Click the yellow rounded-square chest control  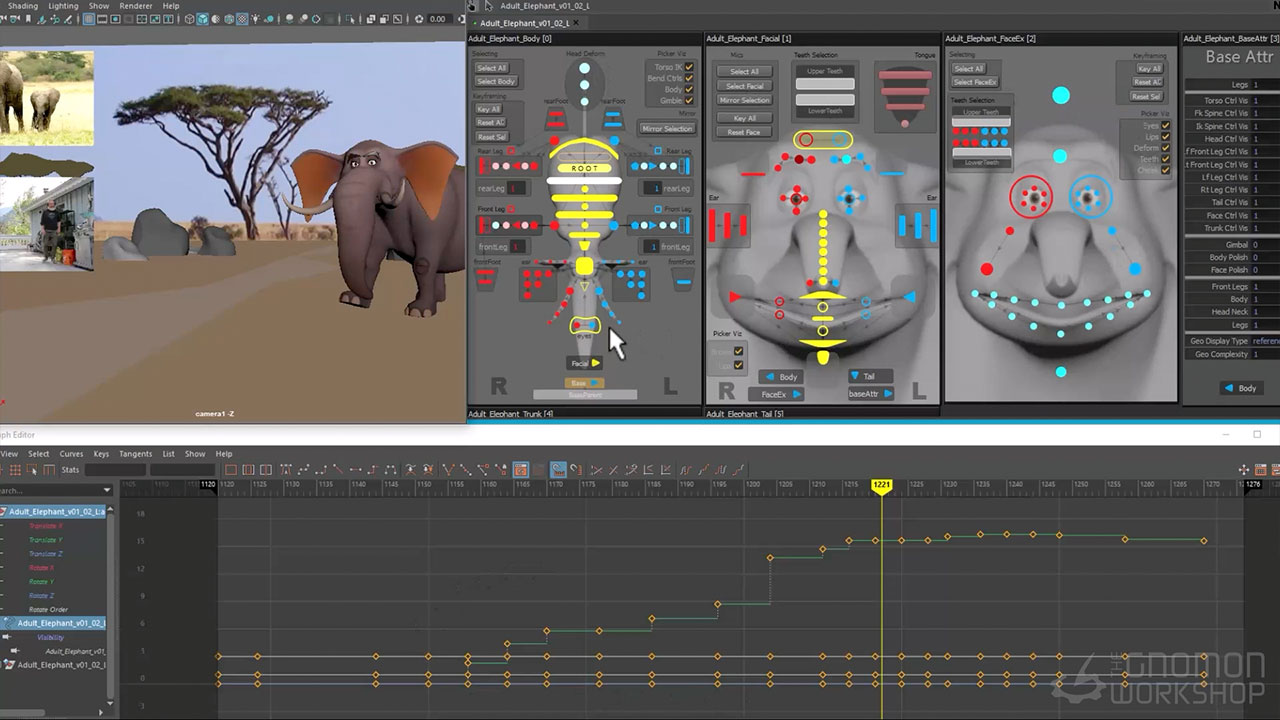(x=585, y=266)
